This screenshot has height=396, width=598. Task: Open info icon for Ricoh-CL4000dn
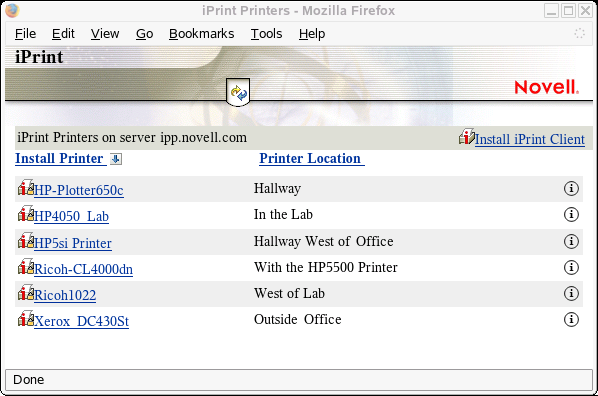(x=571, y=267)
